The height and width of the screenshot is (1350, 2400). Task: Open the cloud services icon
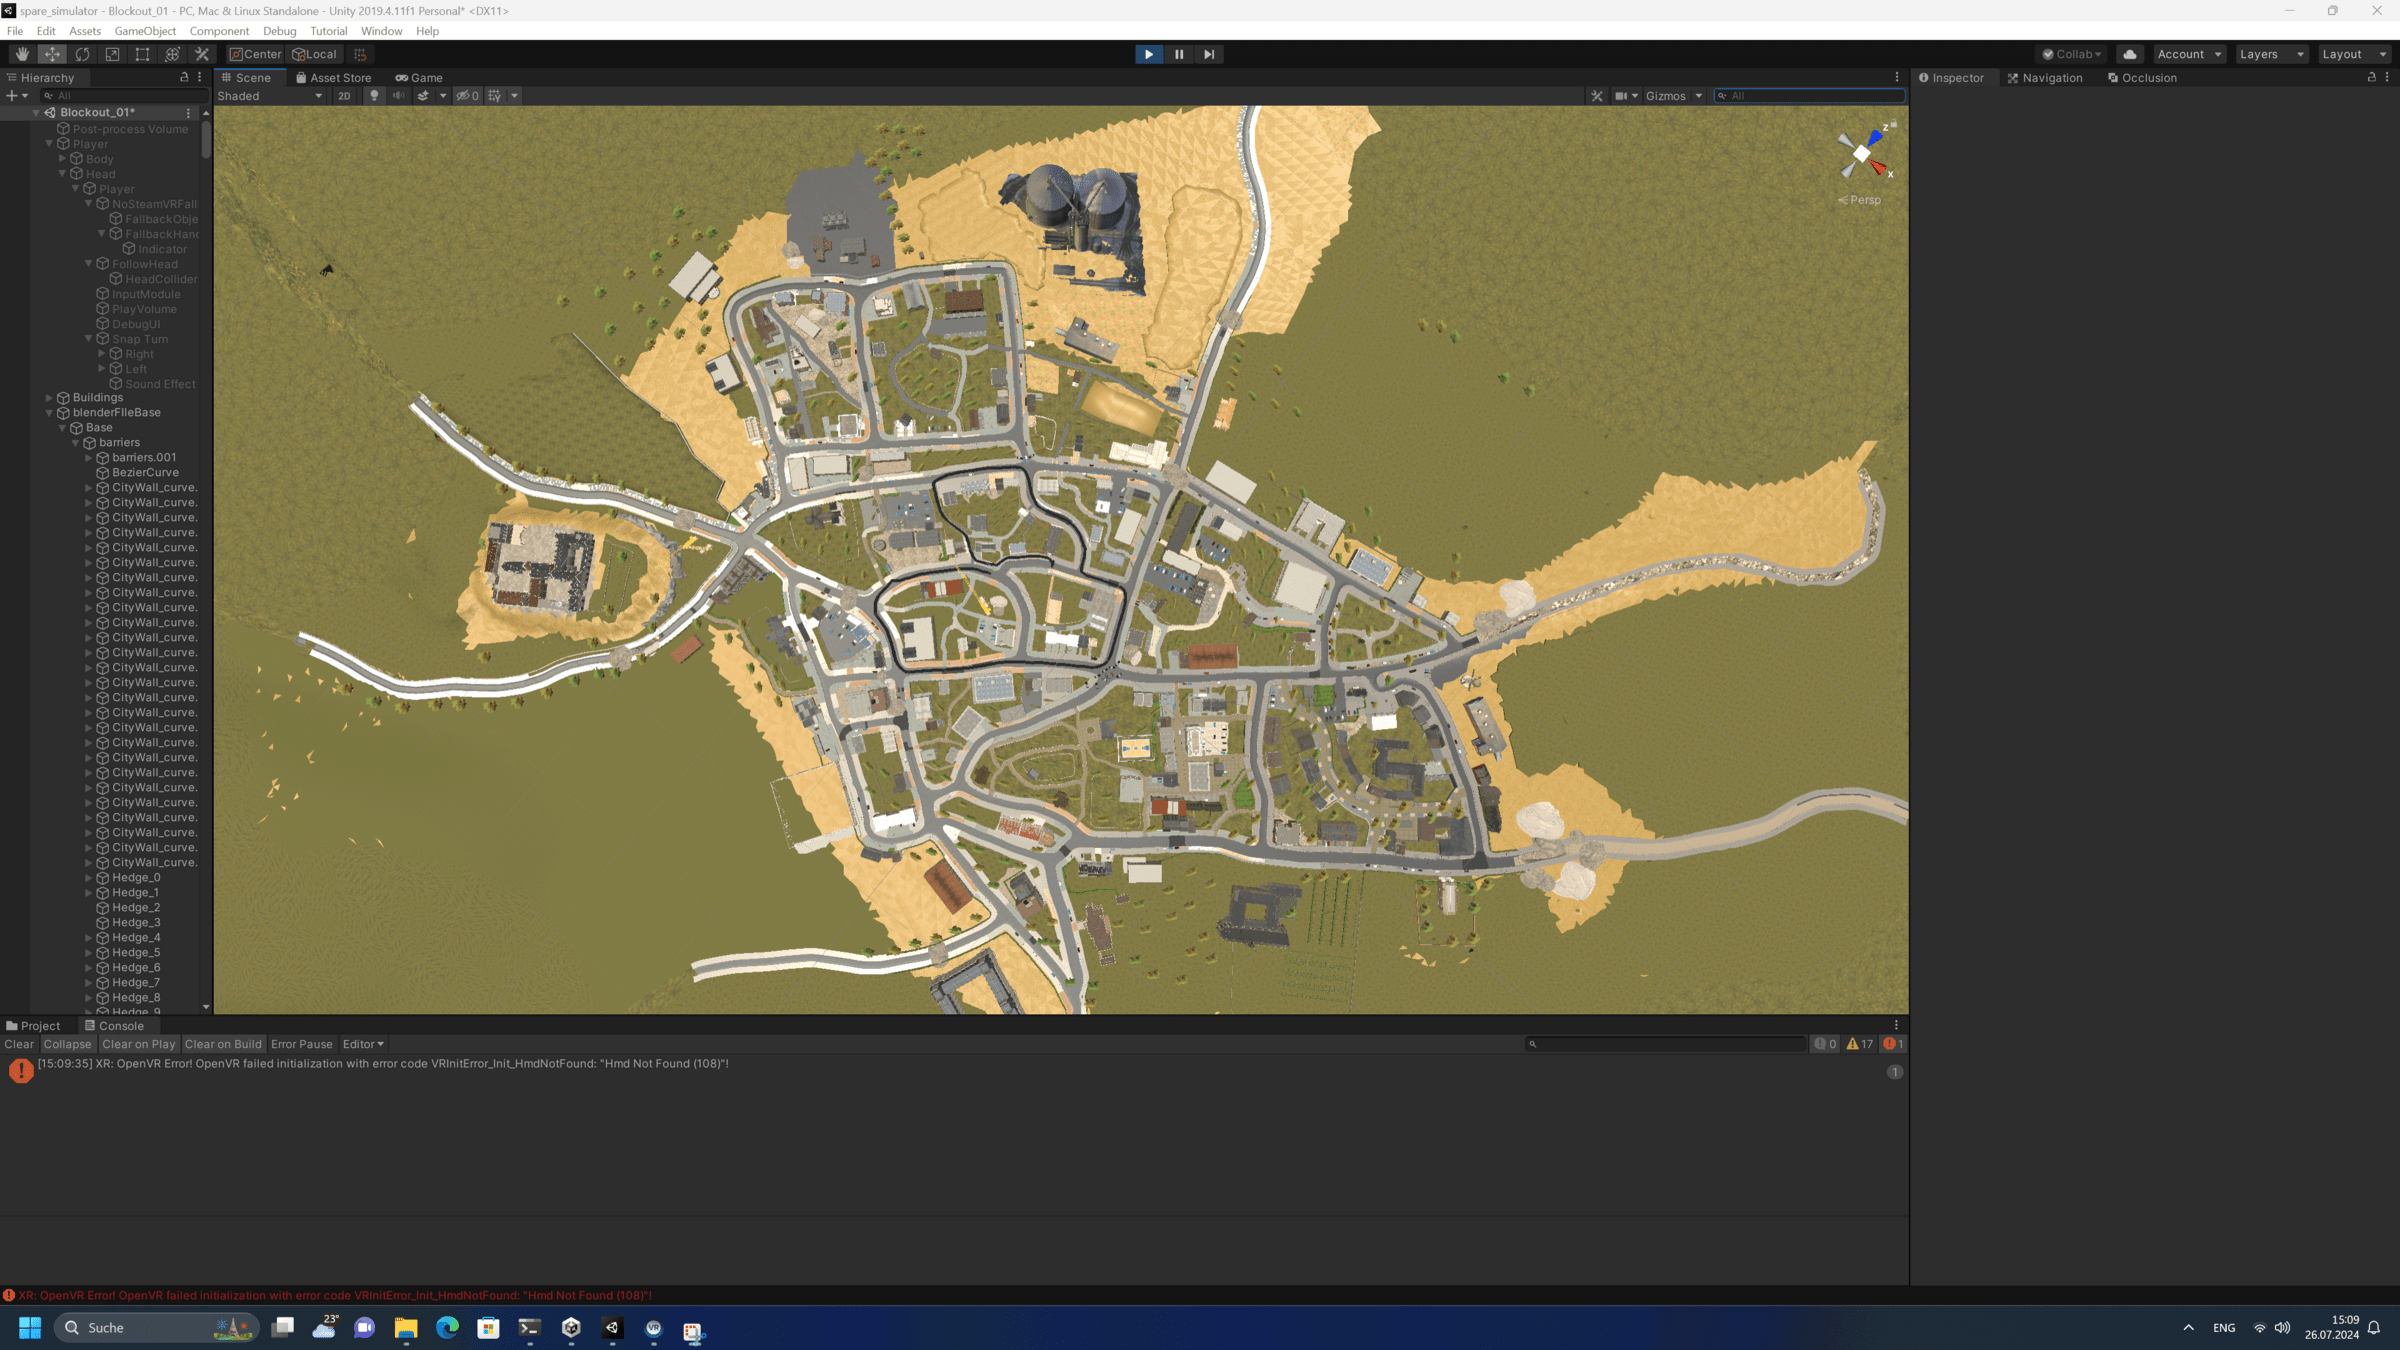2129,54
